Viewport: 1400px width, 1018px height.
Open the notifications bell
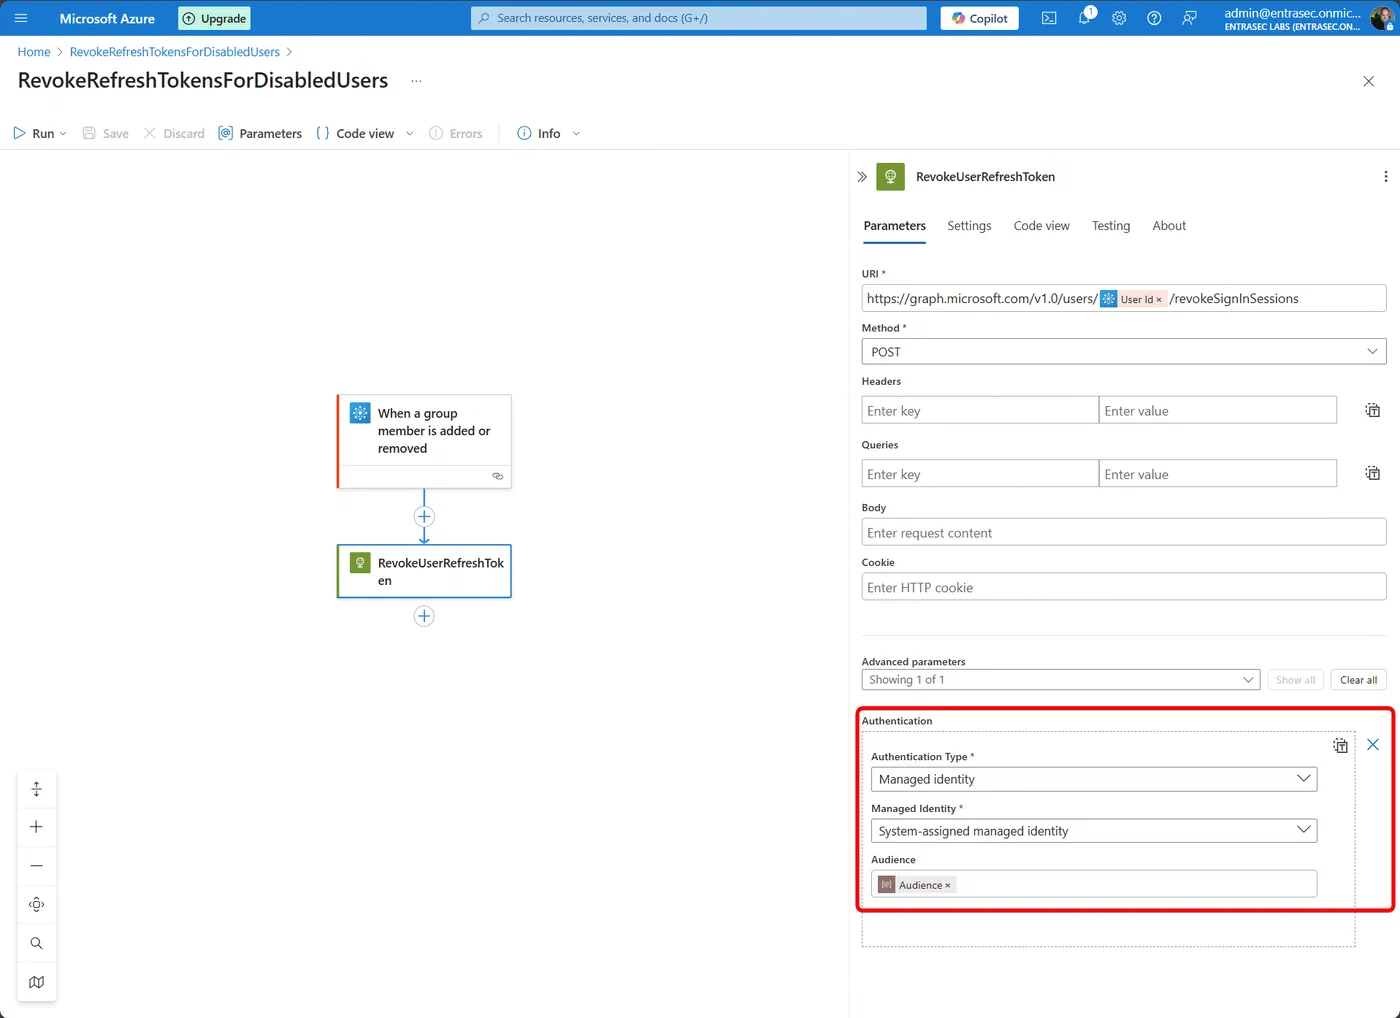coord(1085,18)
